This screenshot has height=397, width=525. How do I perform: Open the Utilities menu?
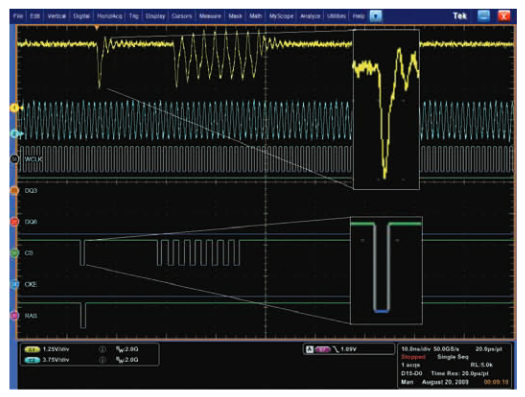click(336, 16)
